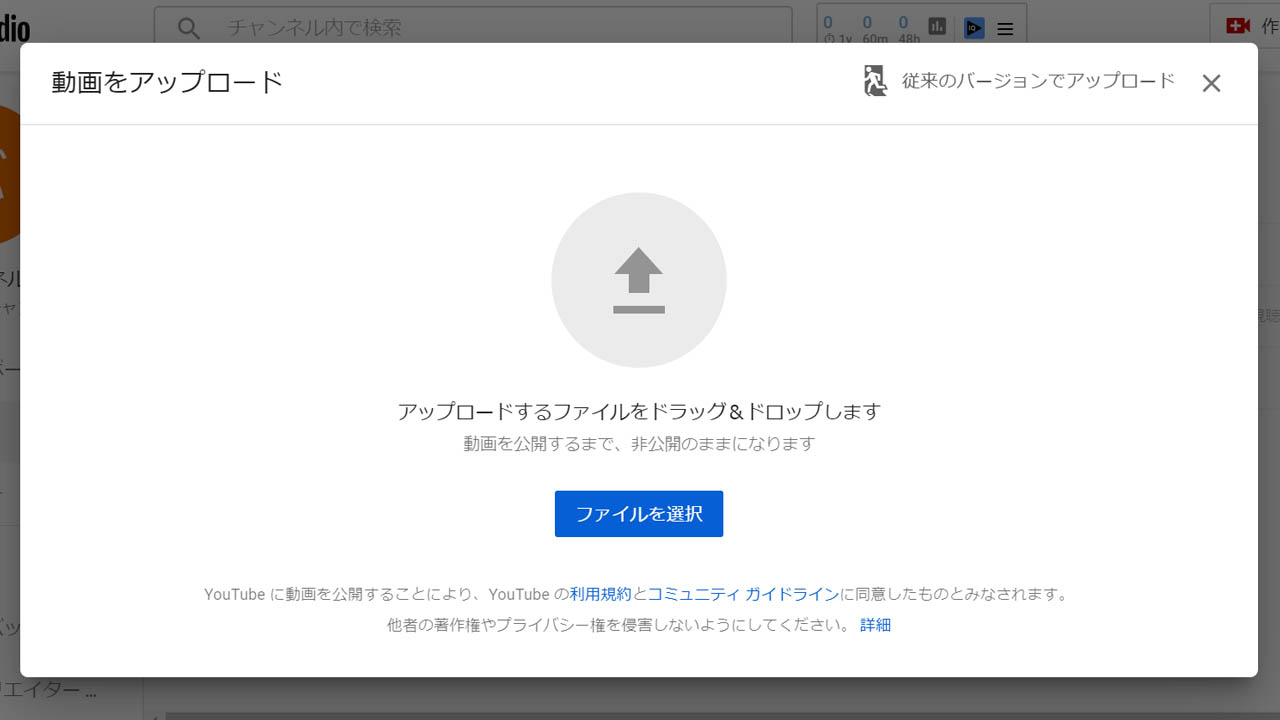
Task: Click the exit-door icon beside 従来のバージョン
Action: click(875, 81)
